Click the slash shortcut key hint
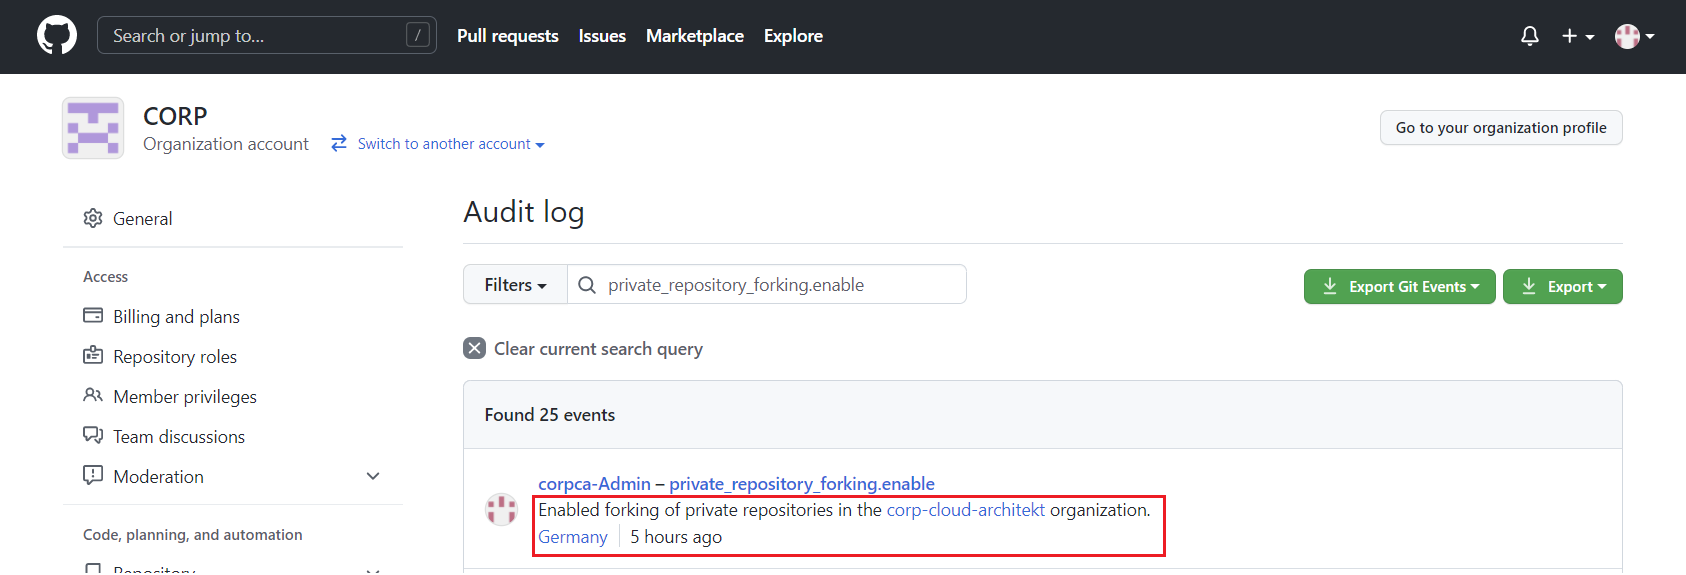1686x575 pixels. click(x=418, y=35)
